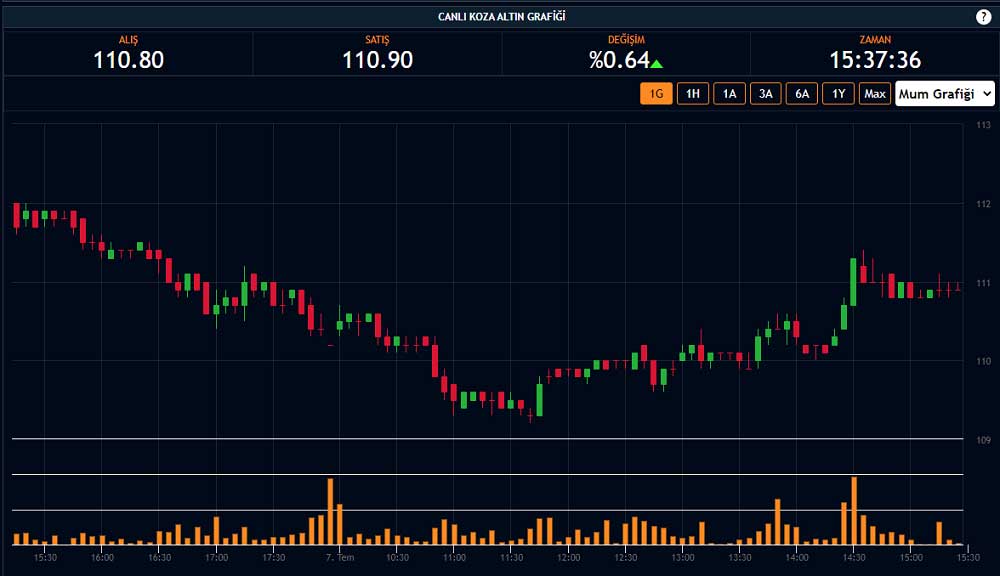Click the large green candle at 14:30
Screen dimensions: 1000x576
pos(853,282)
